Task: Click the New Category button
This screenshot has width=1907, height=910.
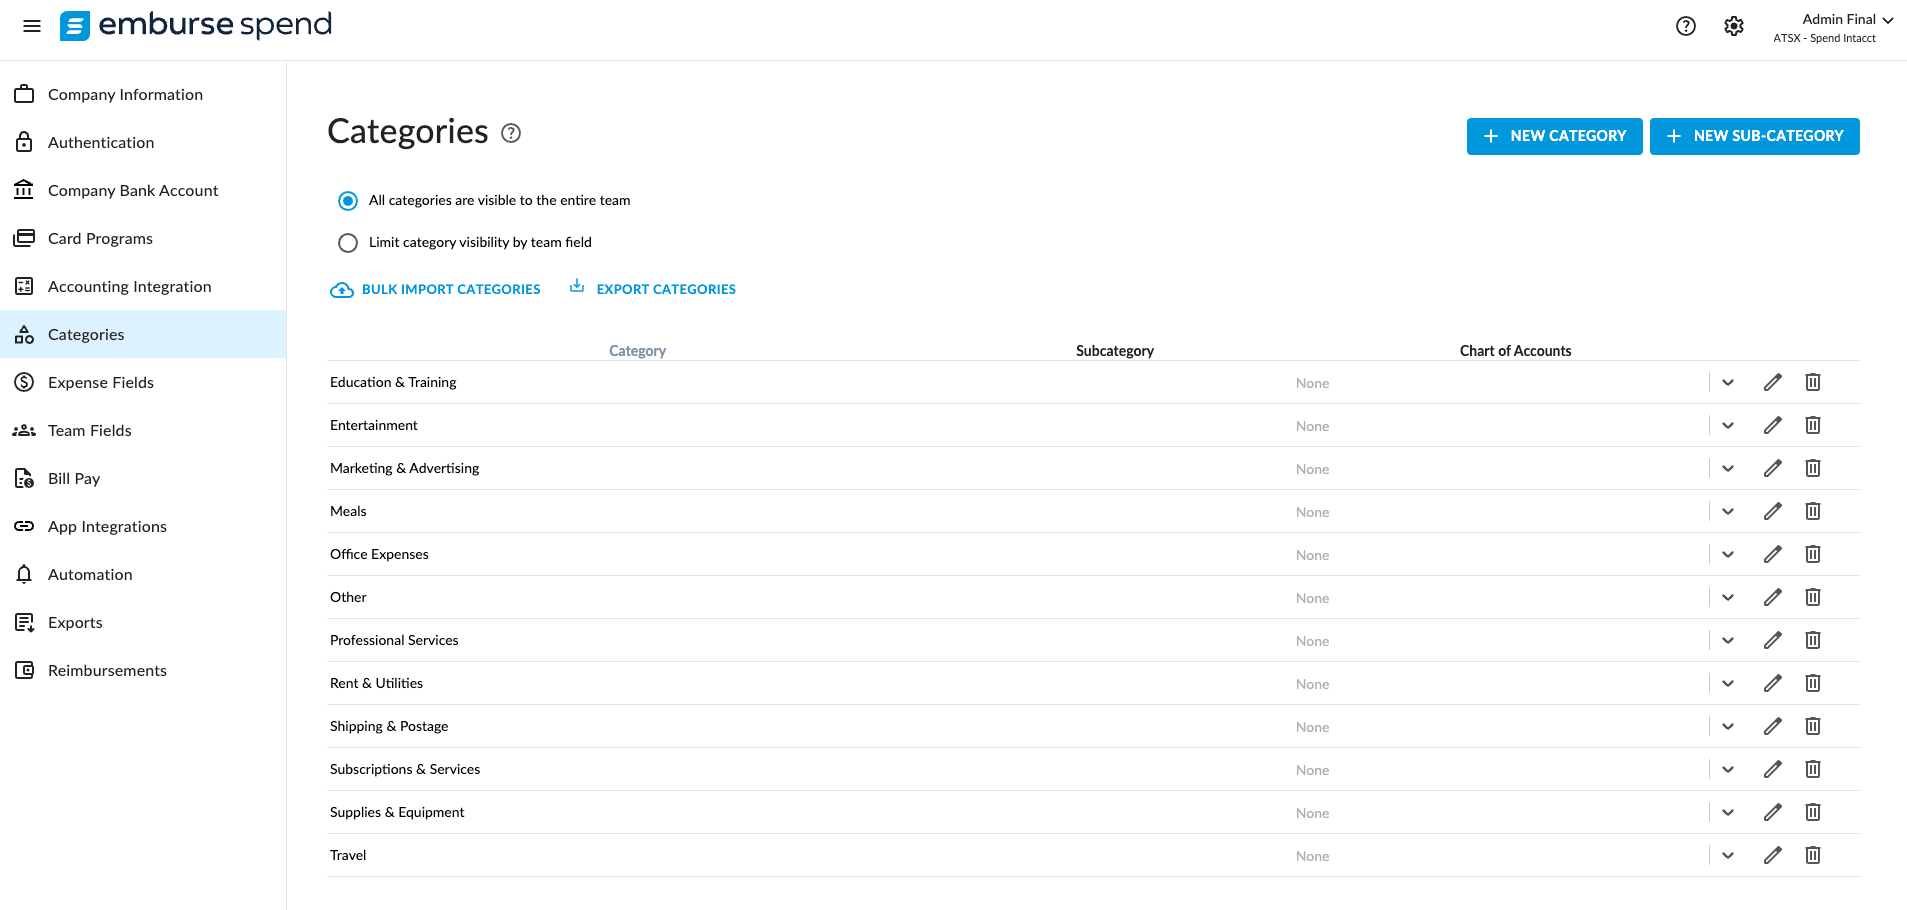Action: pyautogui.click(x=1554, y=136)
